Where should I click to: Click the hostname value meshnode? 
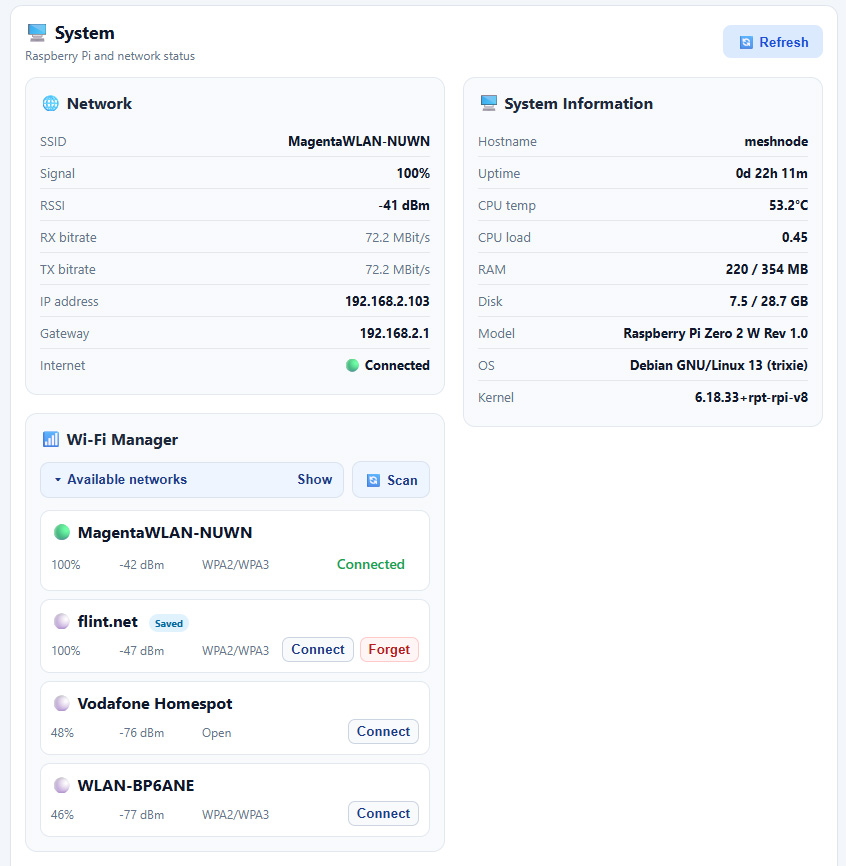776,141
